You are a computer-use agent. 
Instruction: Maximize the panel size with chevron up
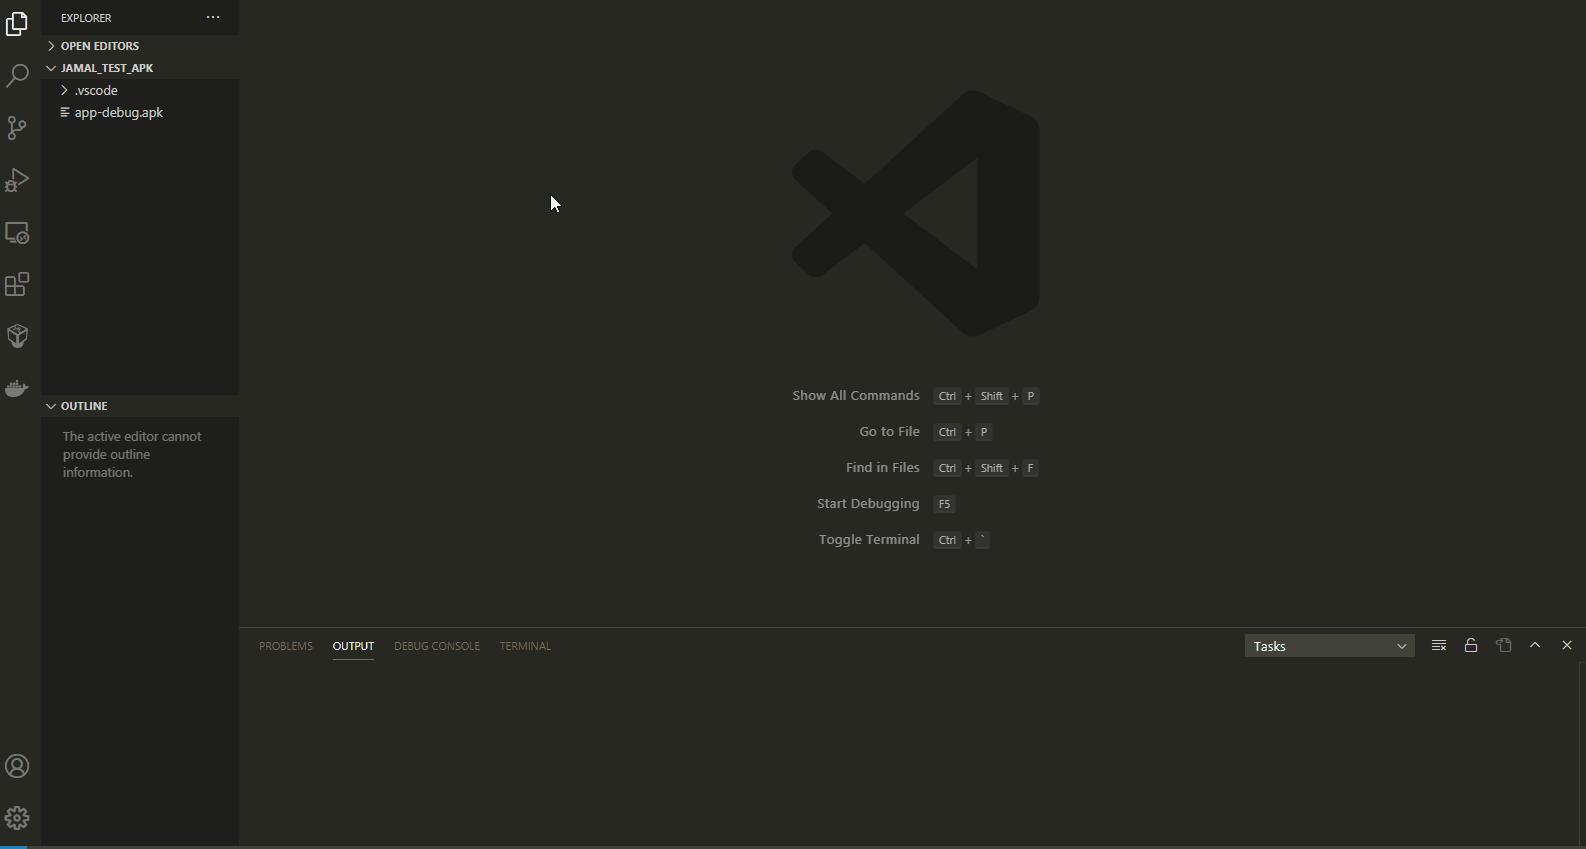(x=1535, y=645)
